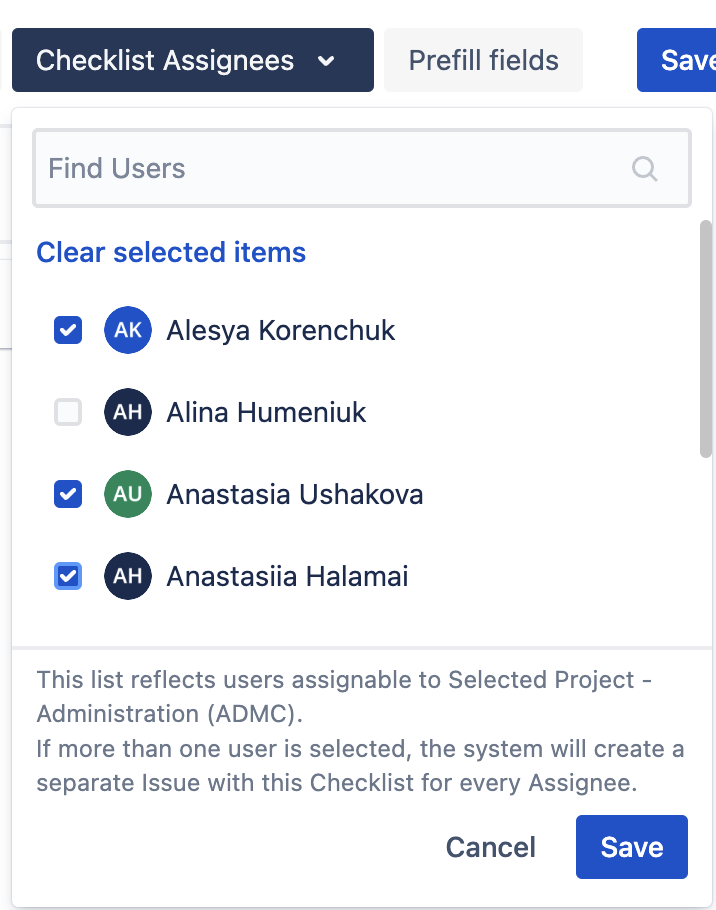Click the AK avatar for Alesya Korenchuk
Screen dimensions: 716x910
point(128,330)
